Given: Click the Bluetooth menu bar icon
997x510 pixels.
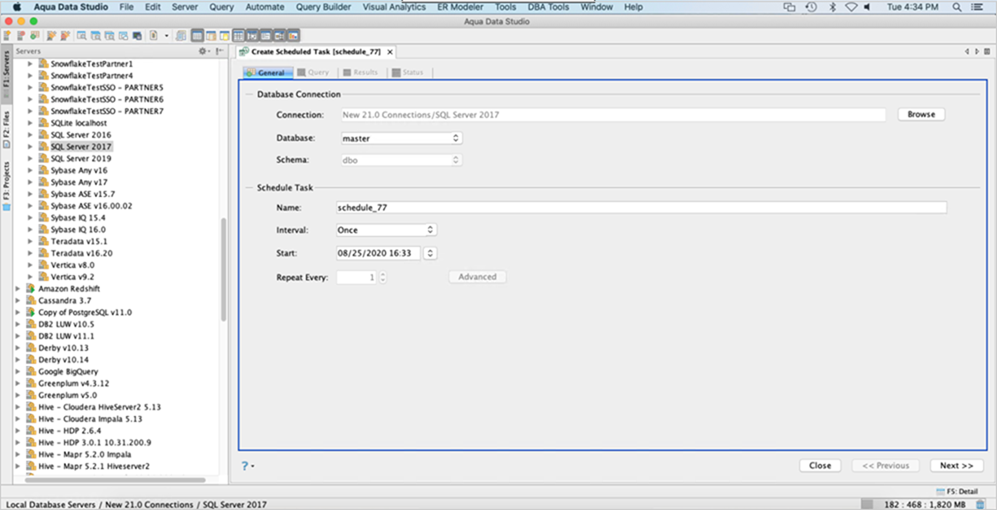Looking at the screenshot, I should [x=832, y=7].
